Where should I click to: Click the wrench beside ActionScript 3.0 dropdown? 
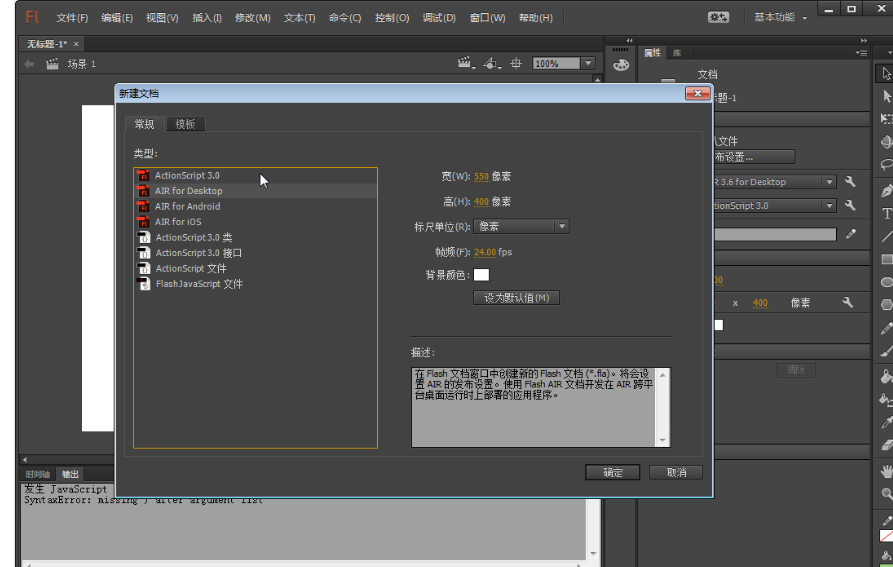(x=850, y=206)
